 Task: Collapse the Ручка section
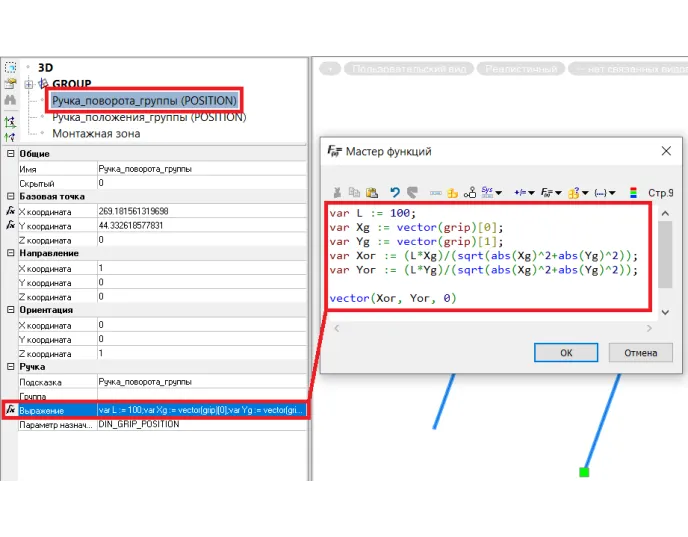11,366
